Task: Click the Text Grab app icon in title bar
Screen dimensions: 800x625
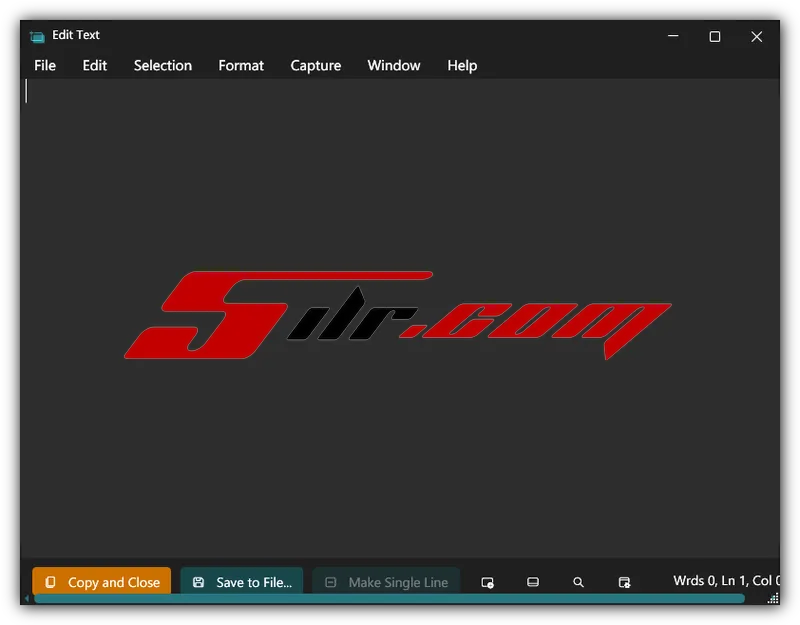Action: [x=37, y=36]
